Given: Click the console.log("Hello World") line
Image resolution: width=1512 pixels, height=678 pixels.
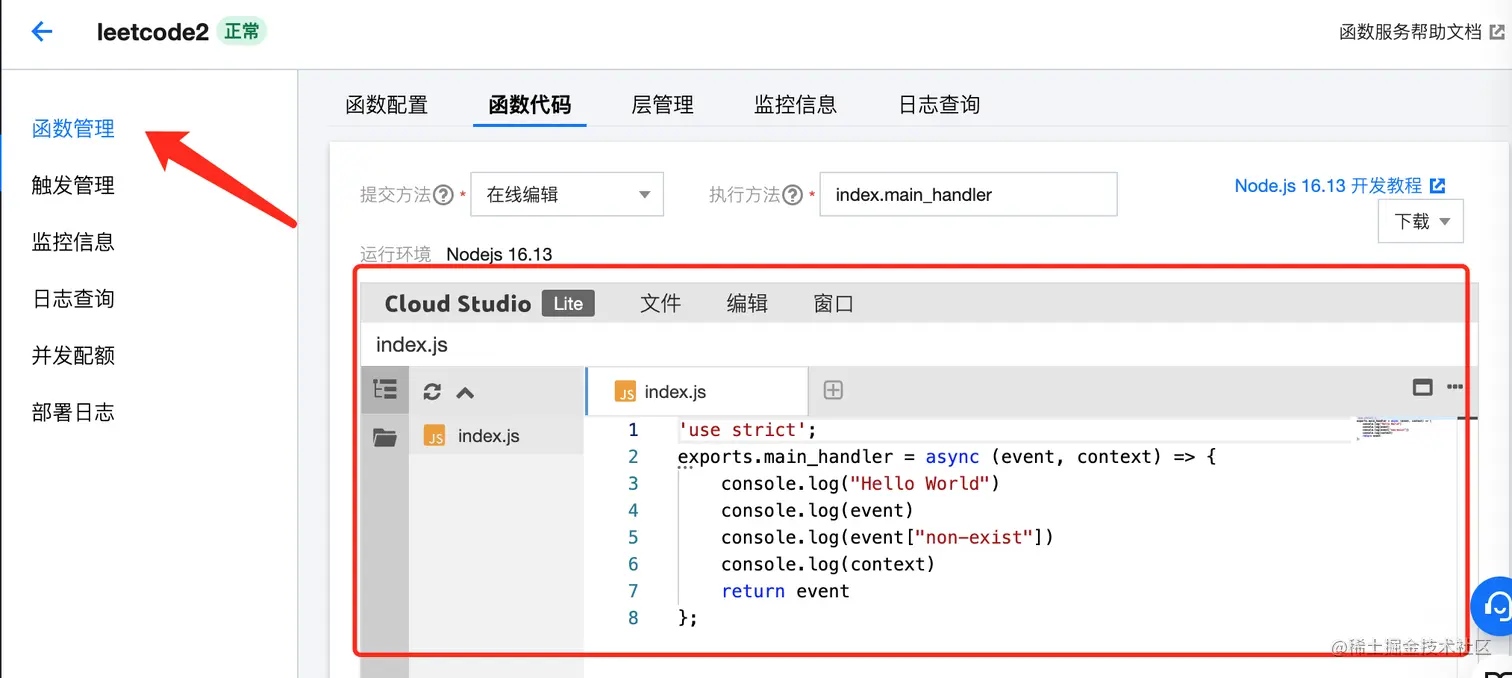Looking at the screenshot, I should point(860,484).
